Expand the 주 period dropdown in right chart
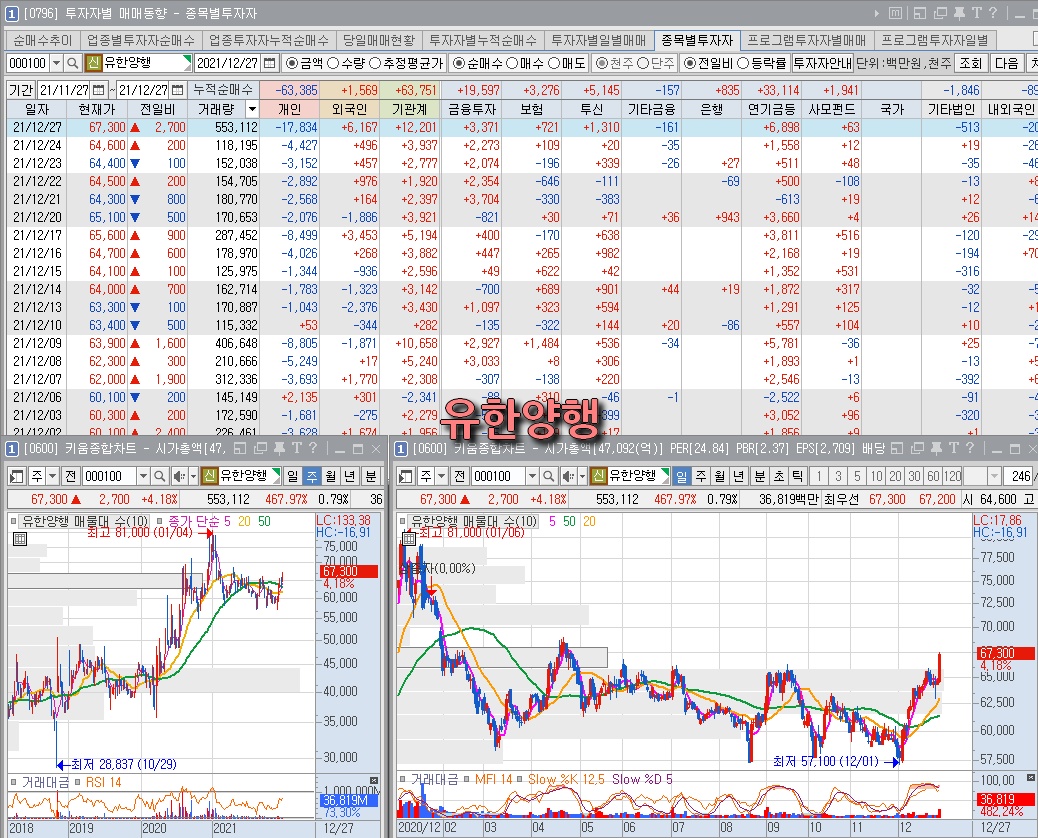The height and width of the screenshot is (838, 1038). point(442,476)
